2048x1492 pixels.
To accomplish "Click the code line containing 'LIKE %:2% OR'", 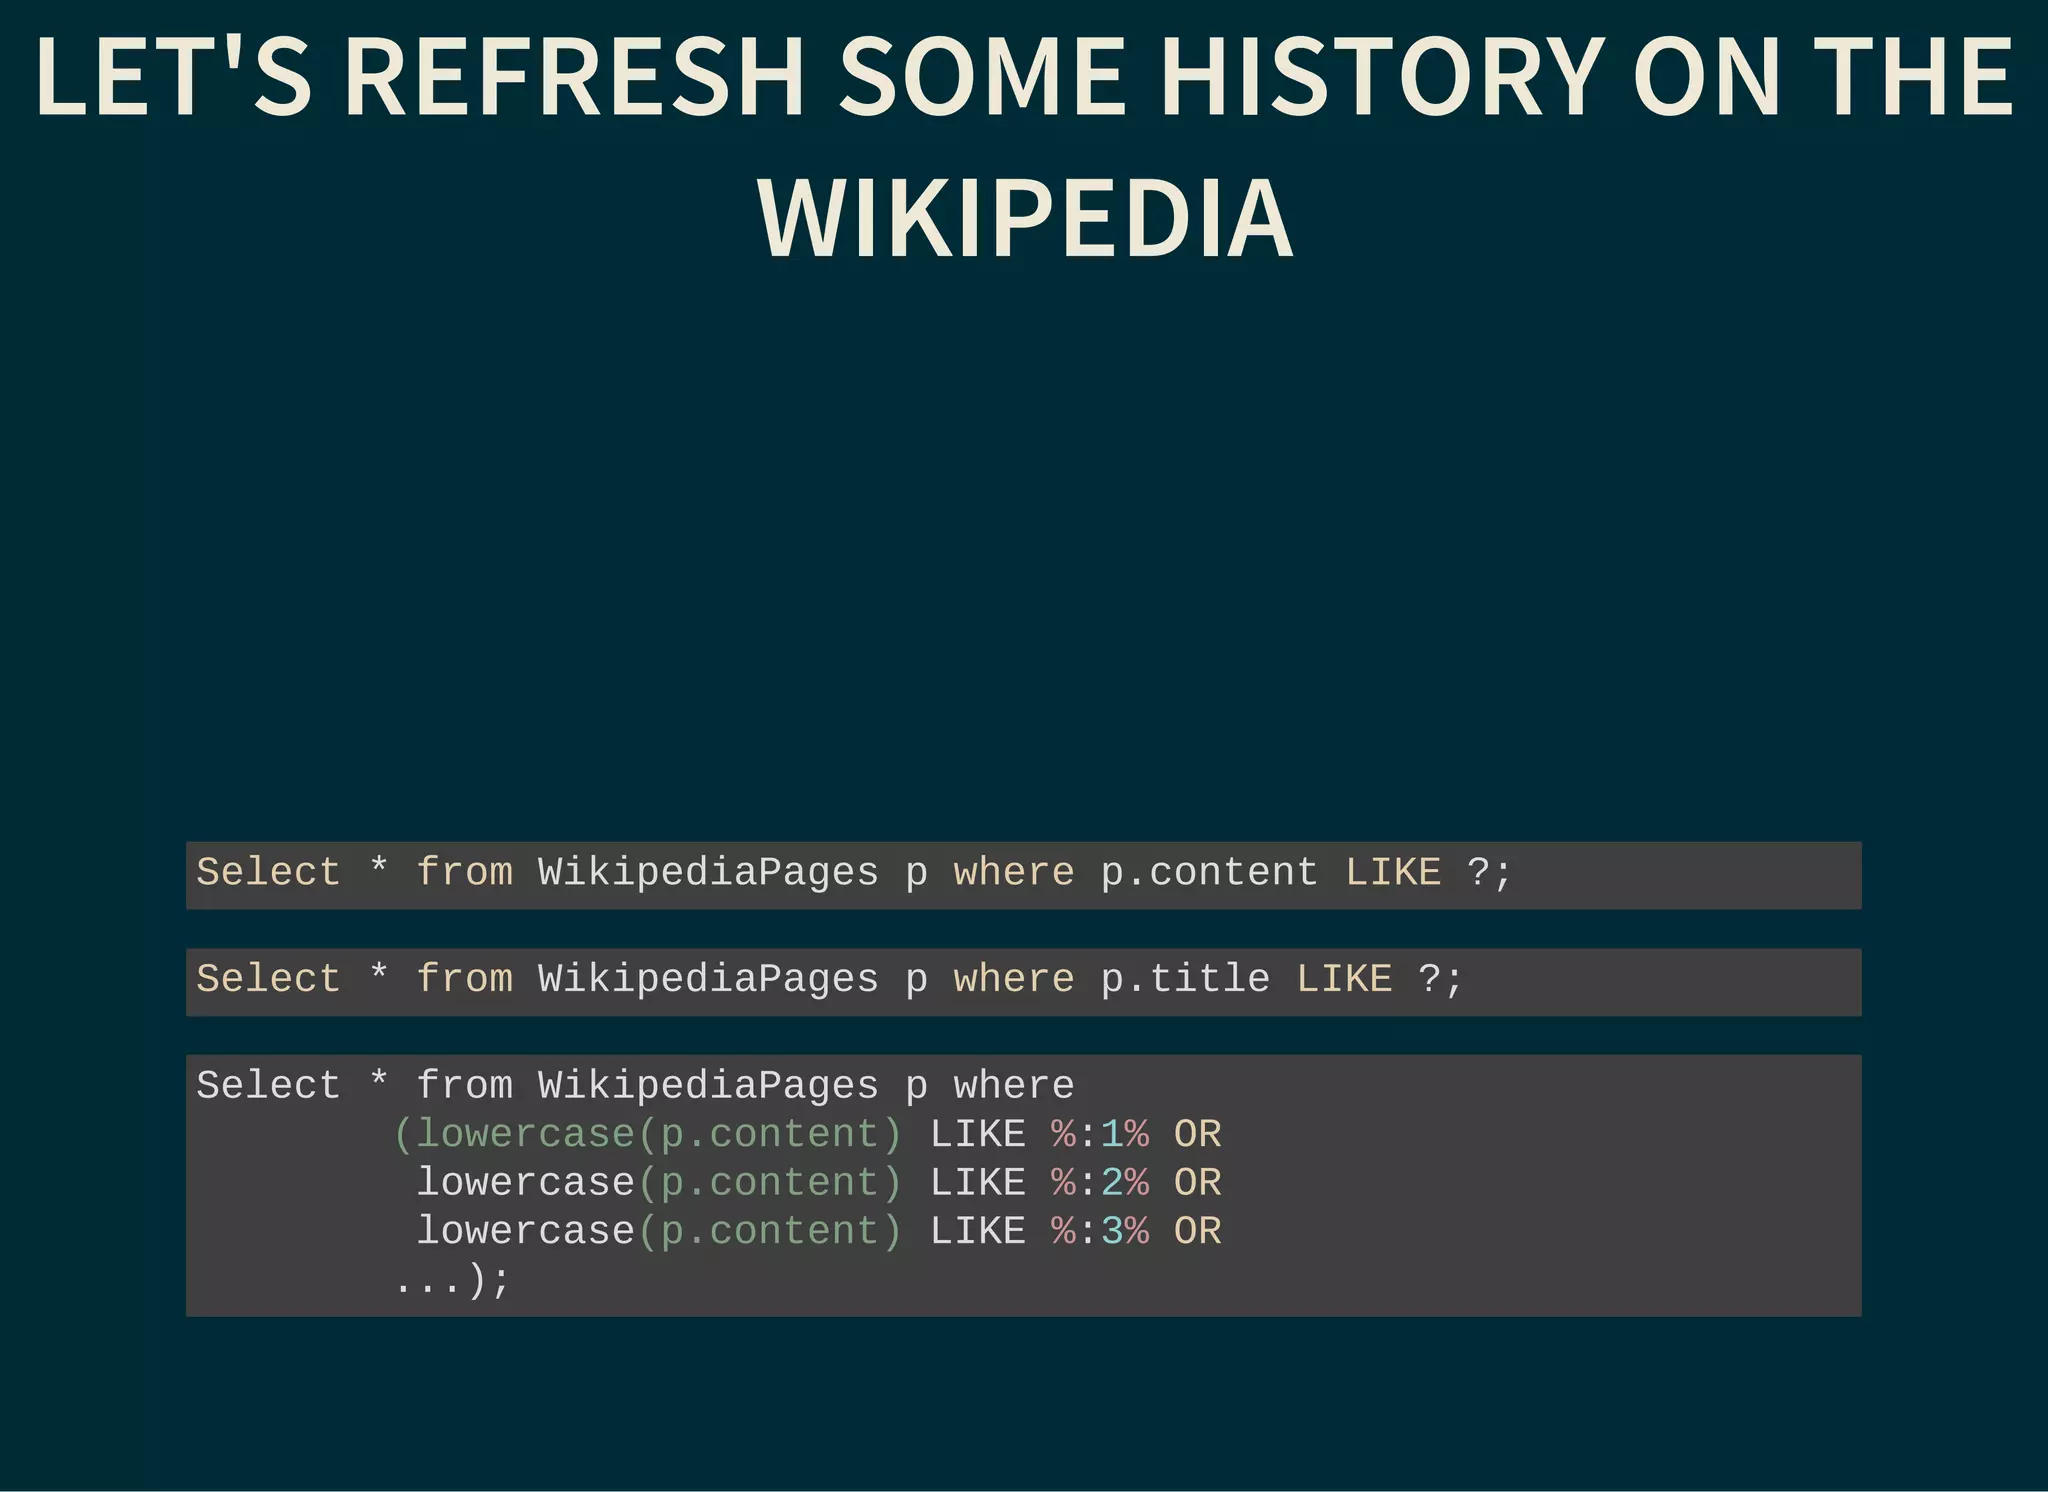I will point(819,1183).
